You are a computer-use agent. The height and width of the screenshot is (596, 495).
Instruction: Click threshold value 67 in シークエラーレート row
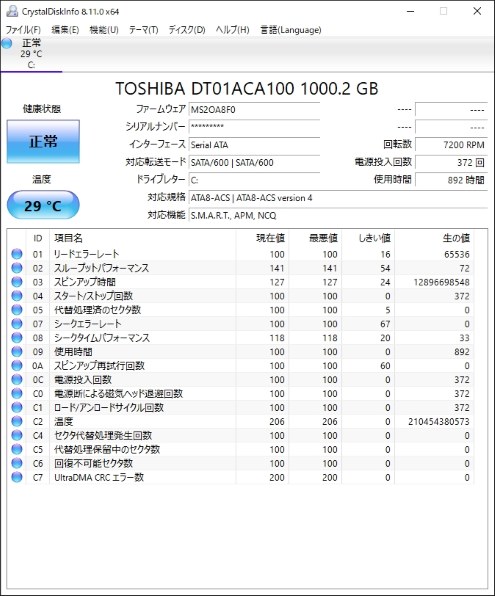(x=385, y=324)
